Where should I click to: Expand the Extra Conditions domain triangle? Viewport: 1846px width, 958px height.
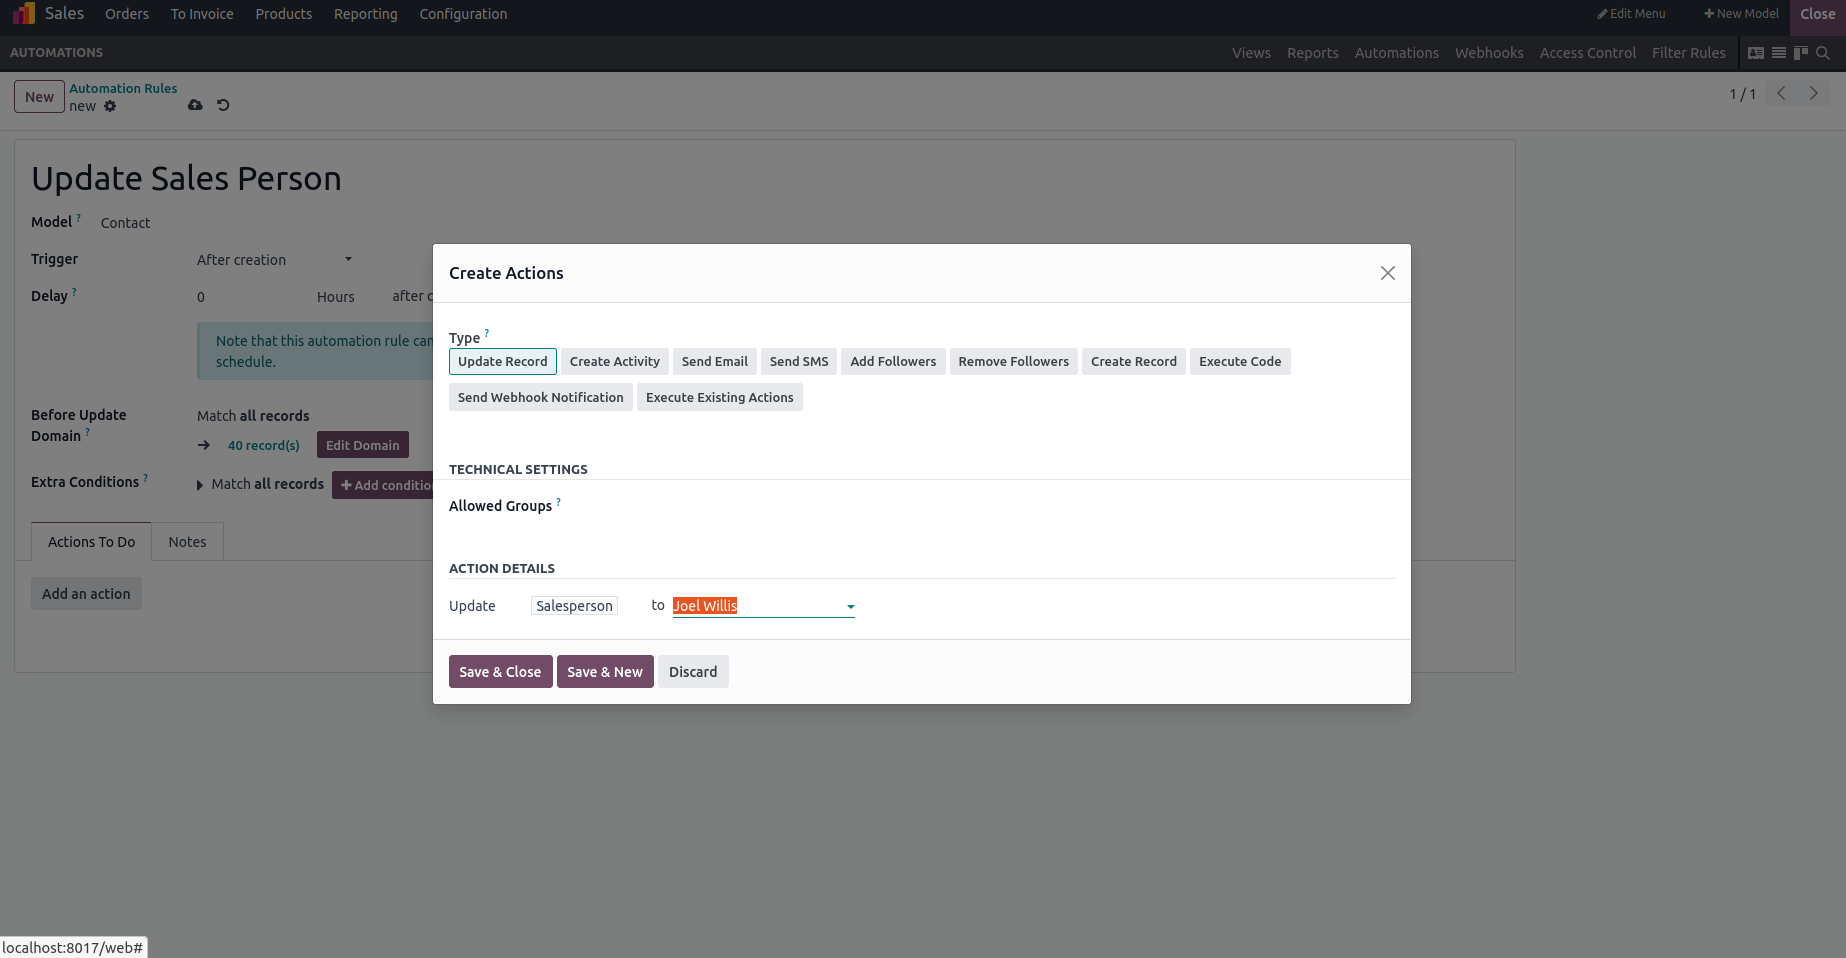pyautogui.click(x=200, y=485)
